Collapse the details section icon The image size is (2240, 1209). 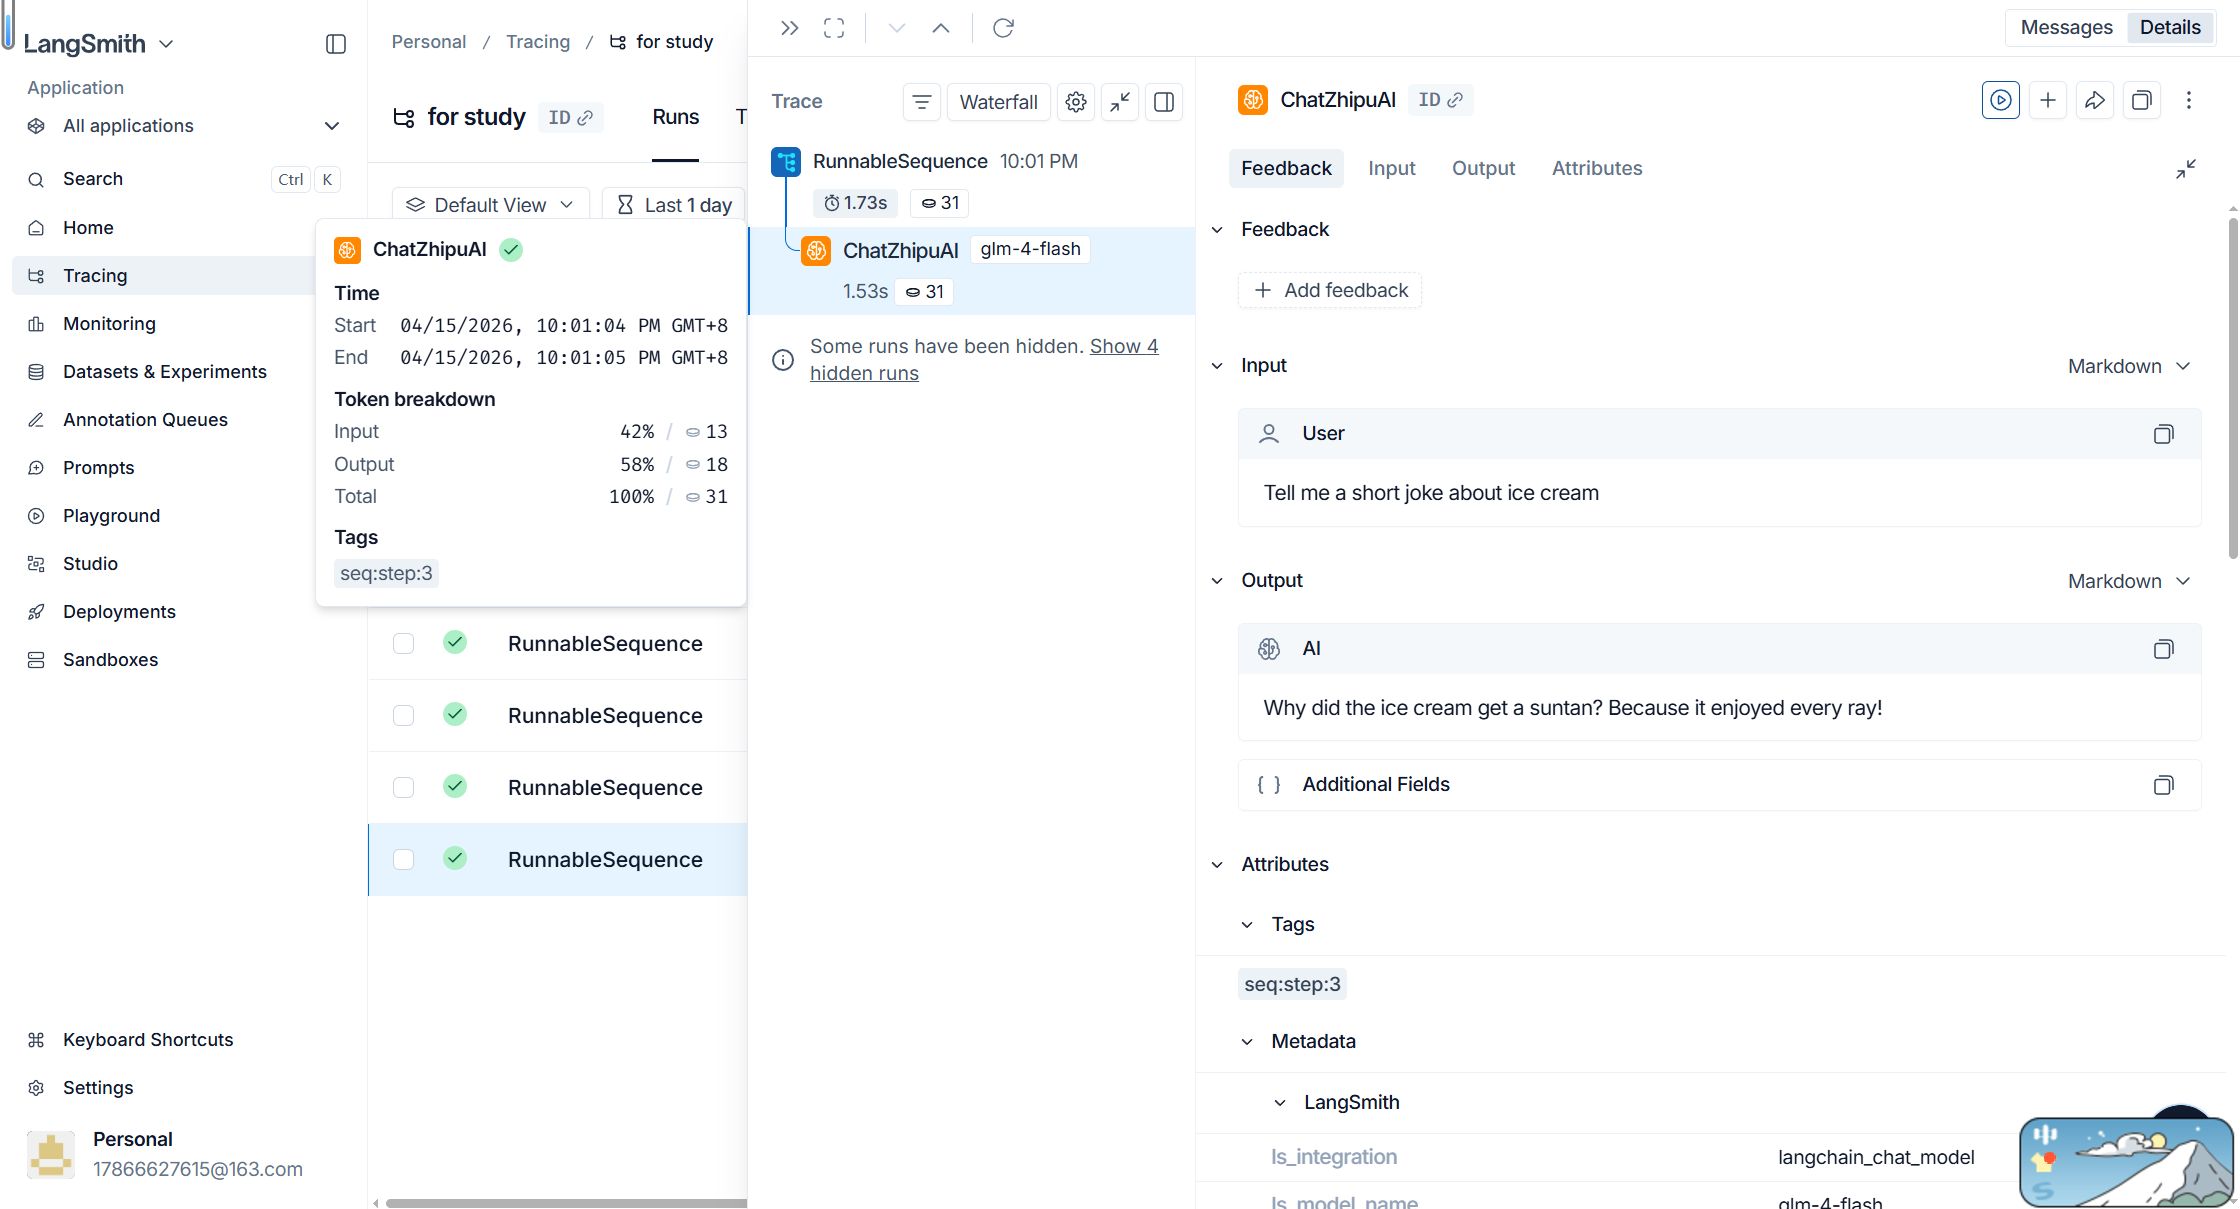point(2186,169)
